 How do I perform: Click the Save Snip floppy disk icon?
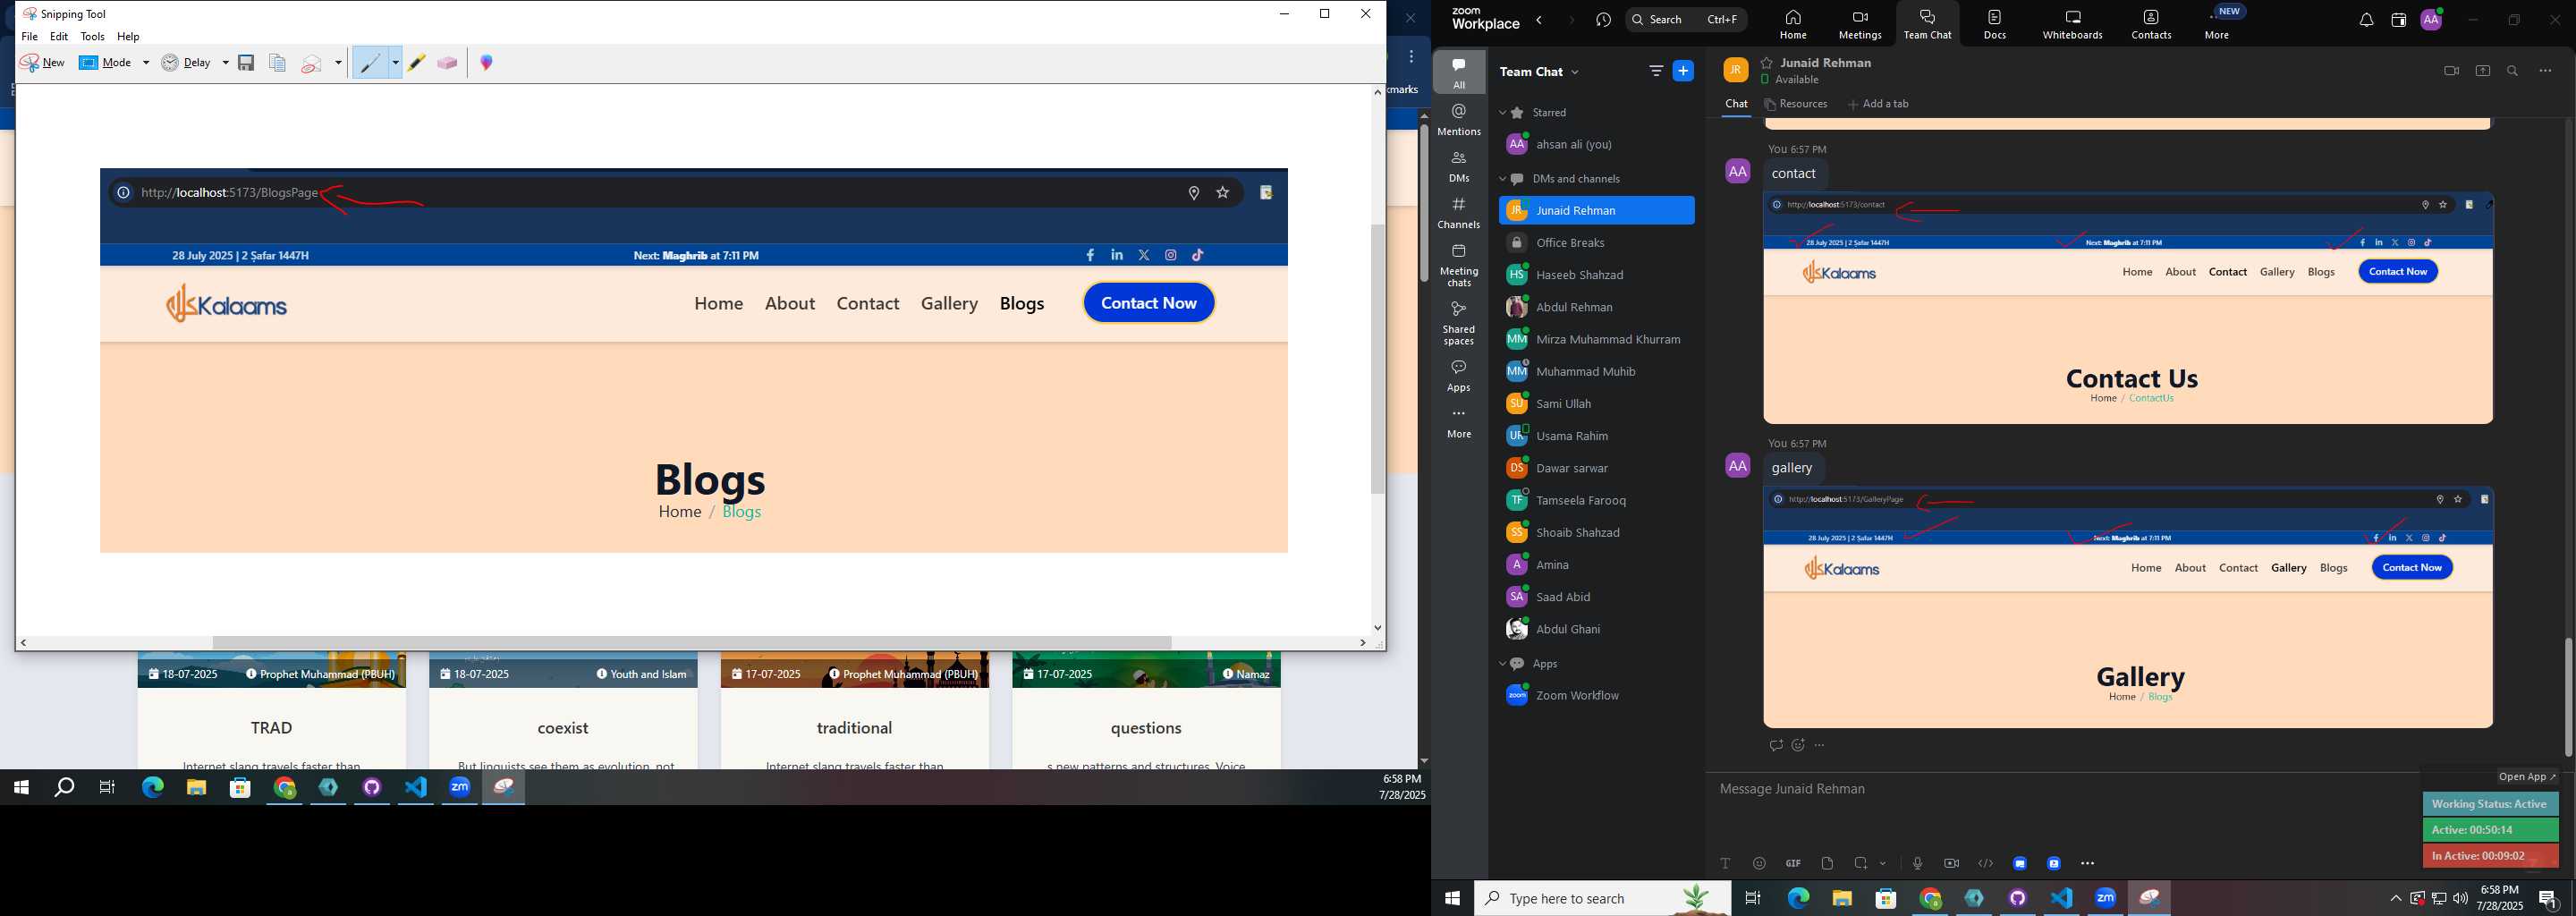(246, 63)
